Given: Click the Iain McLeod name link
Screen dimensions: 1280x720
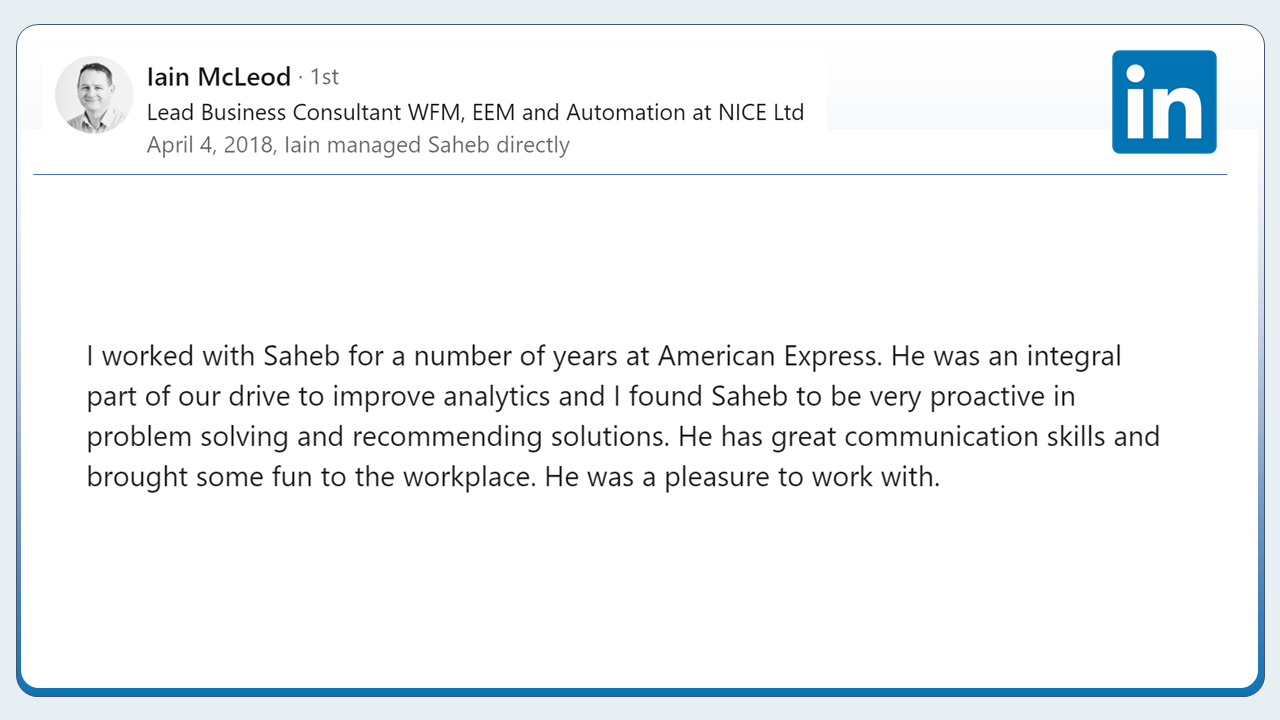Looking at the screenshot, I should pyautogui.click(x=219, y=77).
